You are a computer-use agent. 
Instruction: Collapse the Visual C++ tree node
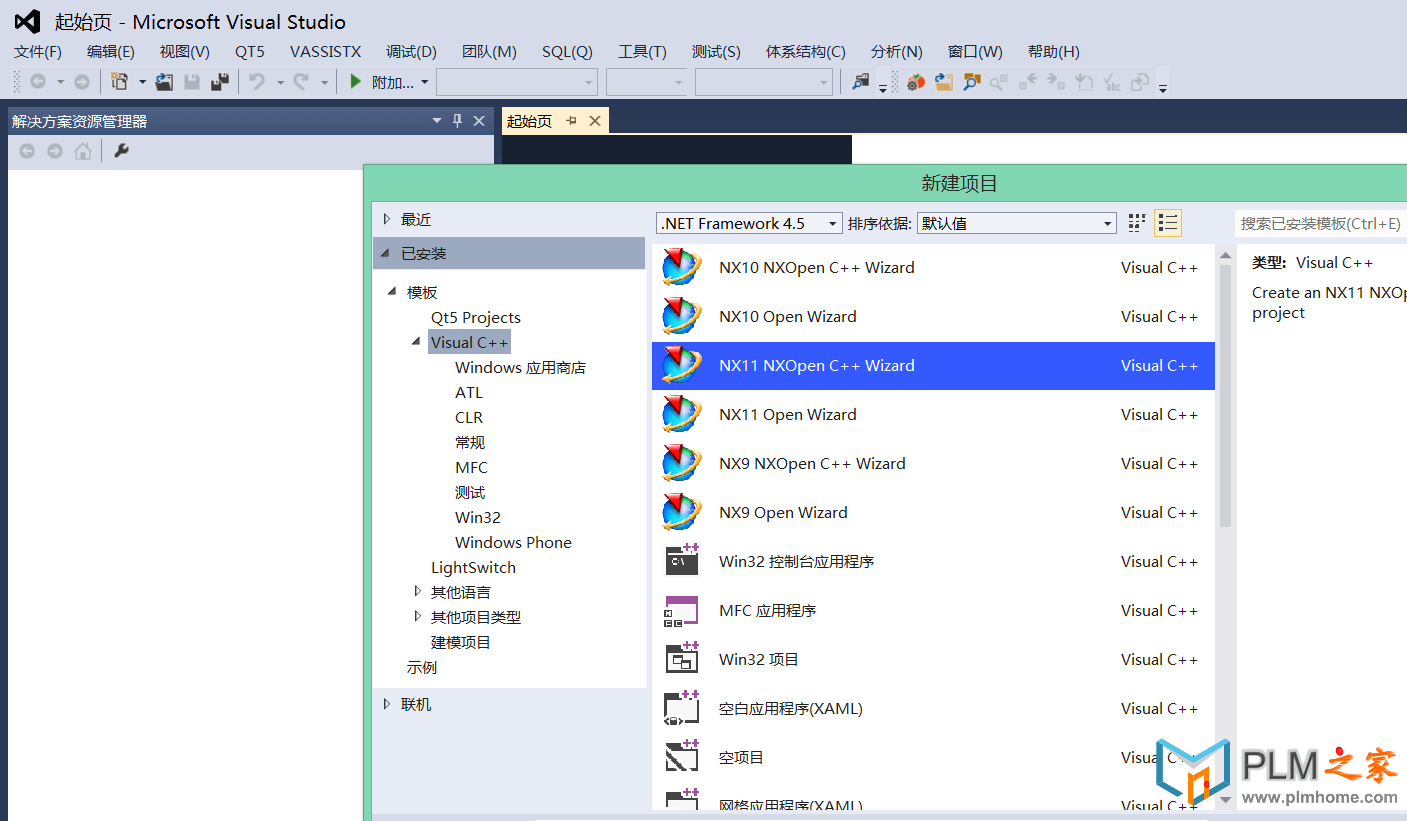click(416, 342)
